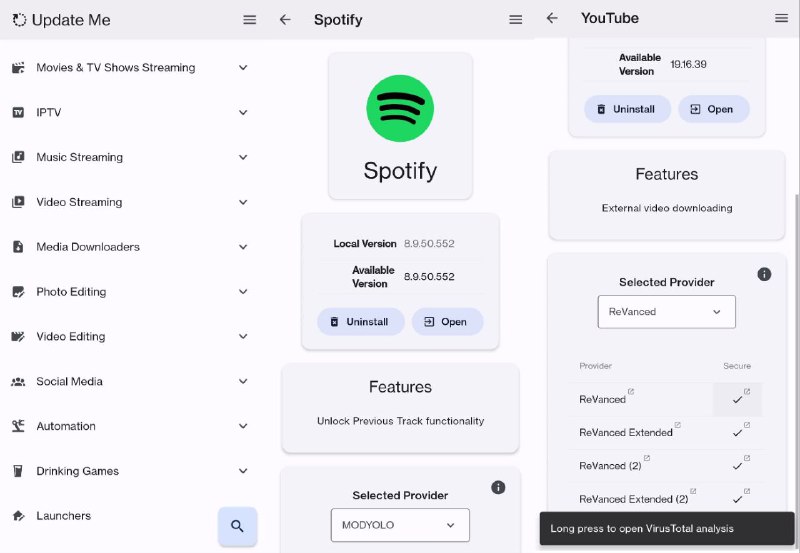This screenshot has height=553, width=800.
Task: Click the secure checkmark for ReVanced (2)
Action: [738, 466]
